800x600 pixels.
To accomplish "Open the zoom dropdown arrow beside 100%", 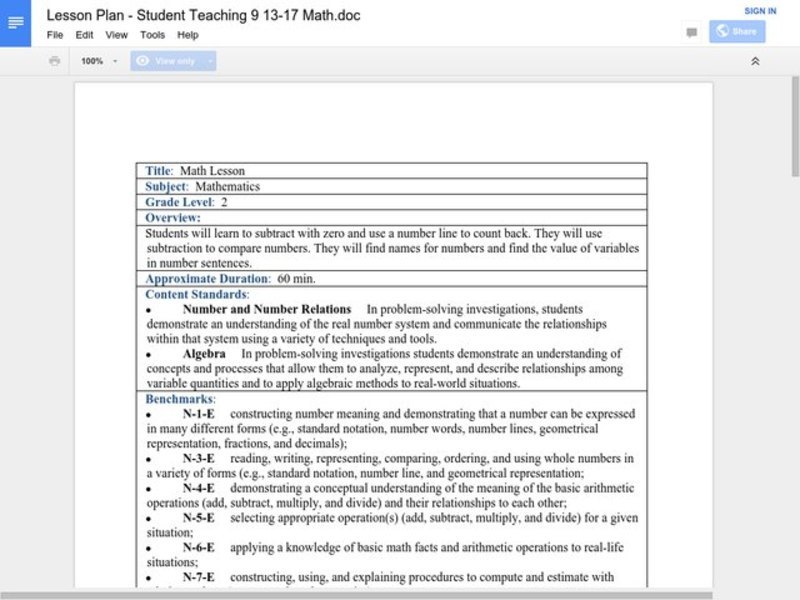I will point(116,61).
